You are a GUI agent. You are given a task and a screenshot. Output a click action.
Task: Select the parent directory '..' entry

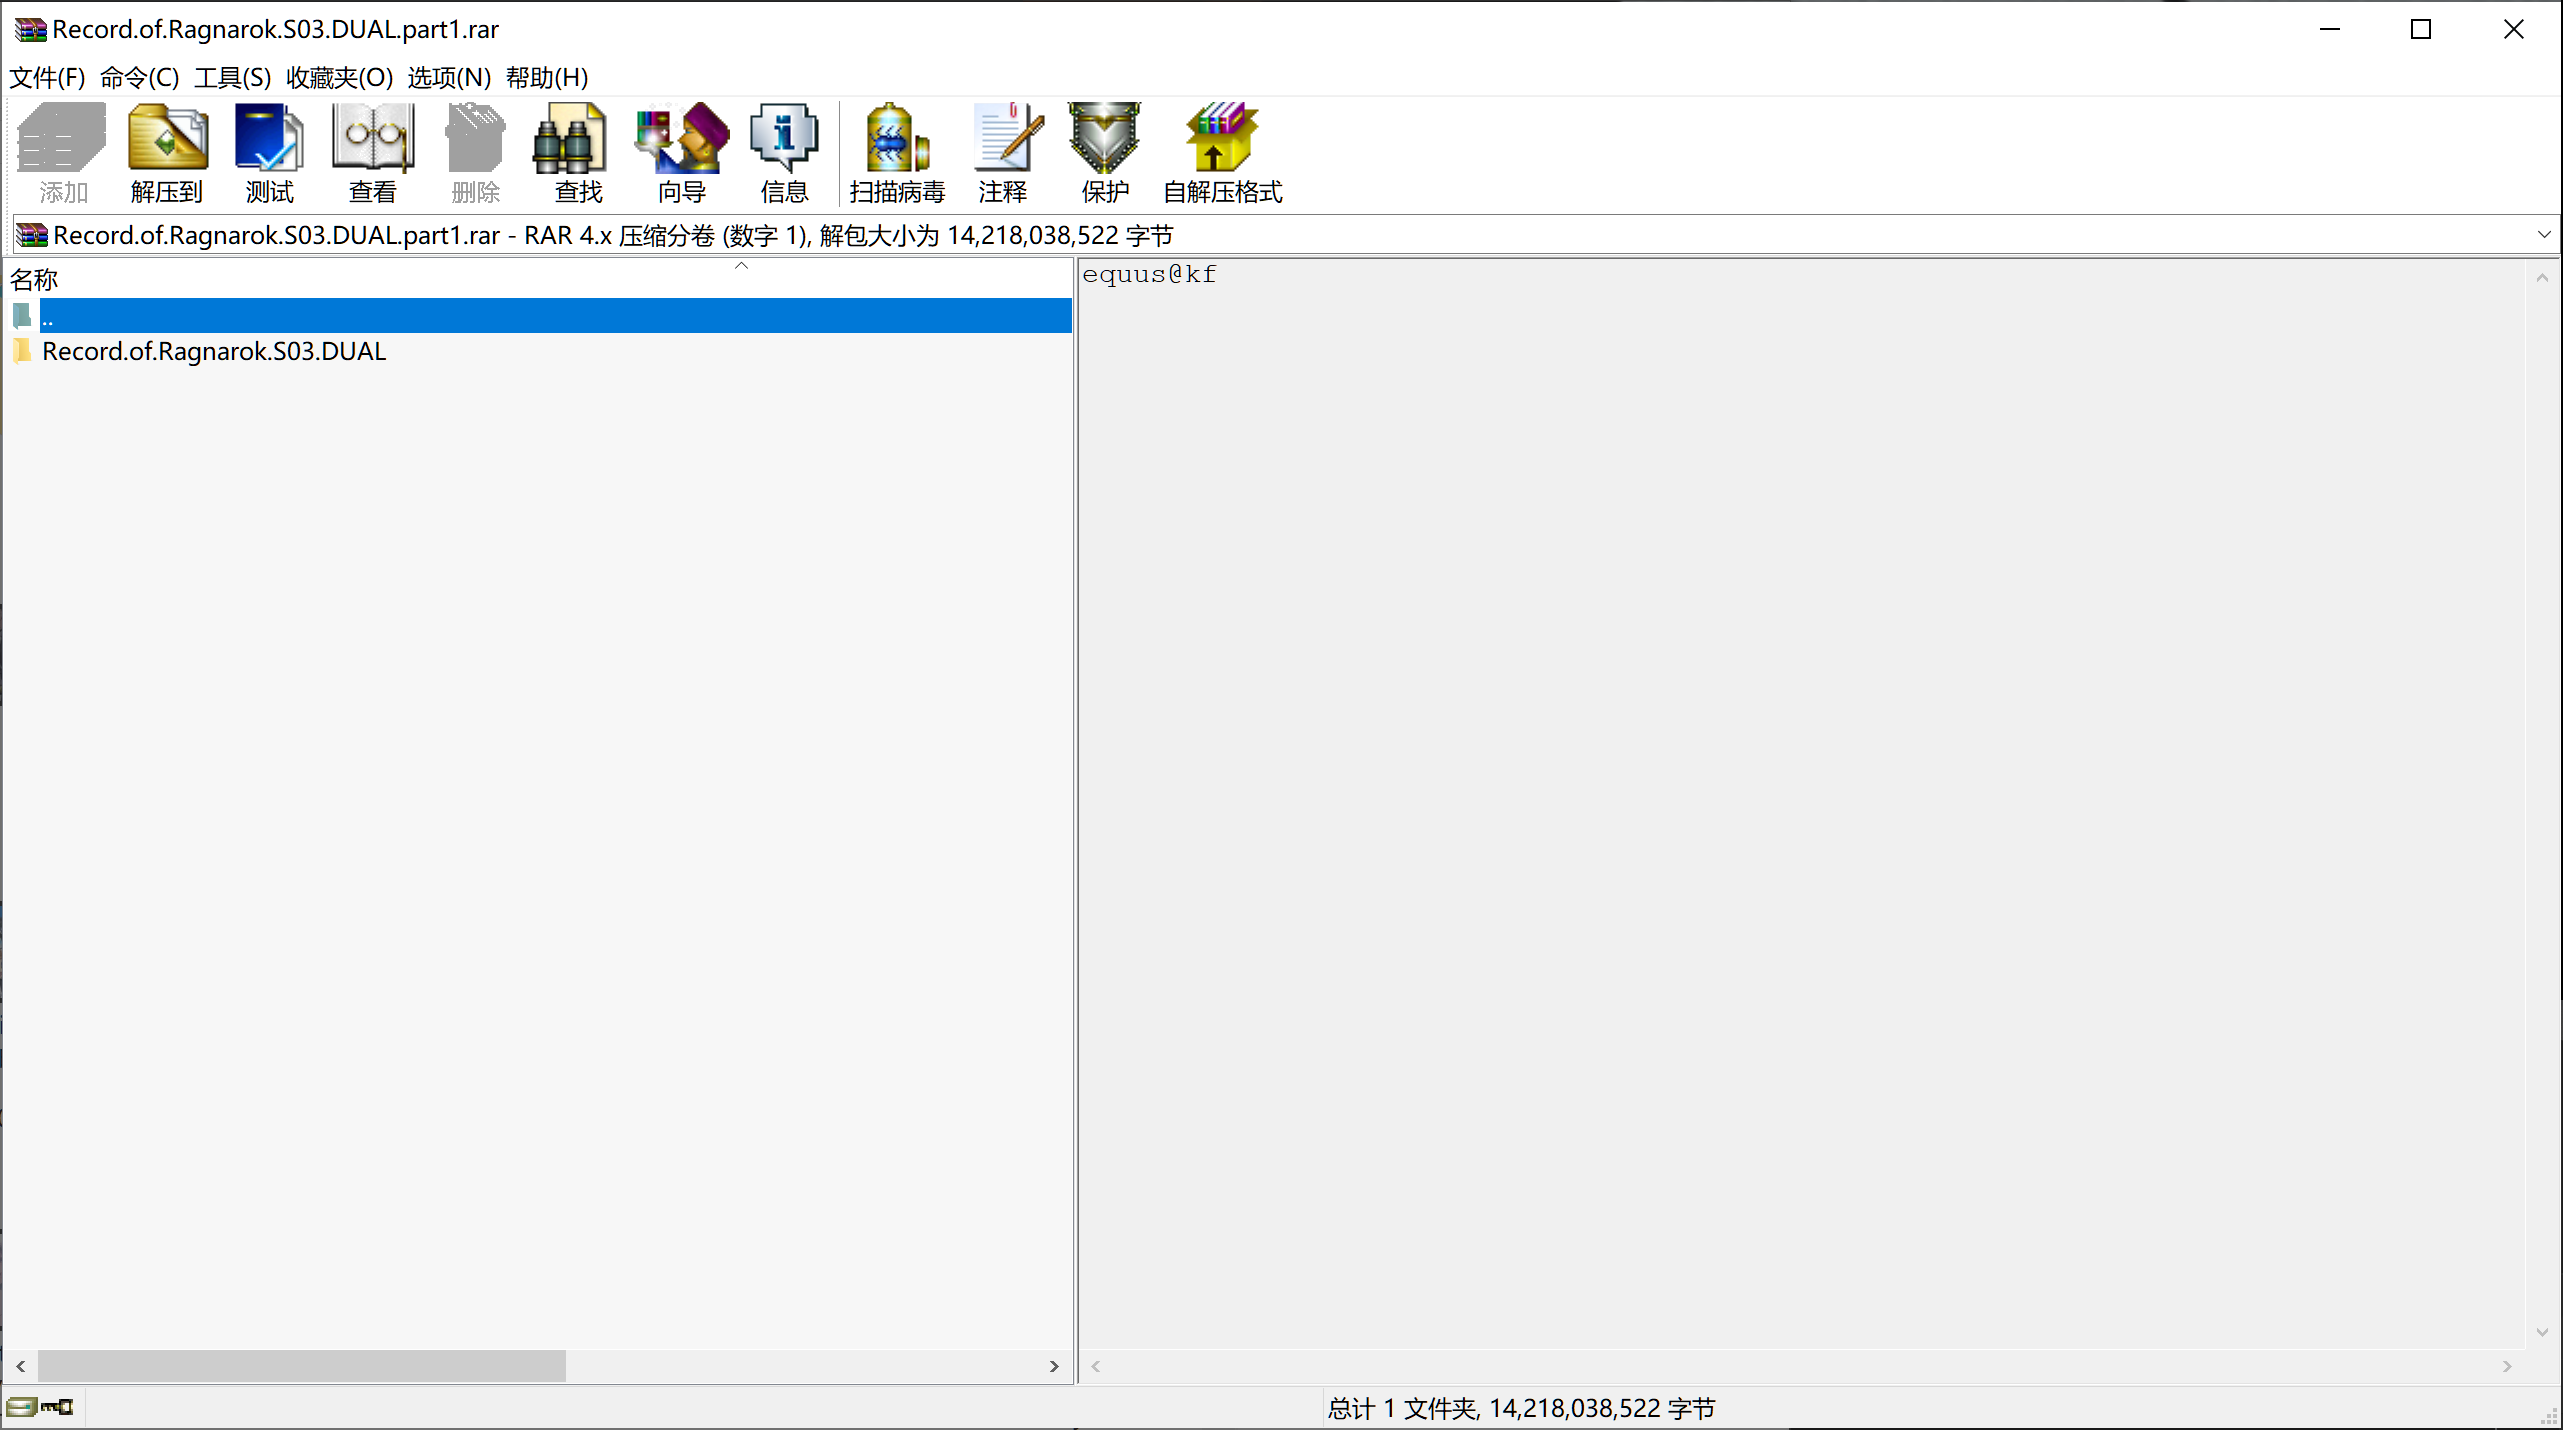(48, 316)
